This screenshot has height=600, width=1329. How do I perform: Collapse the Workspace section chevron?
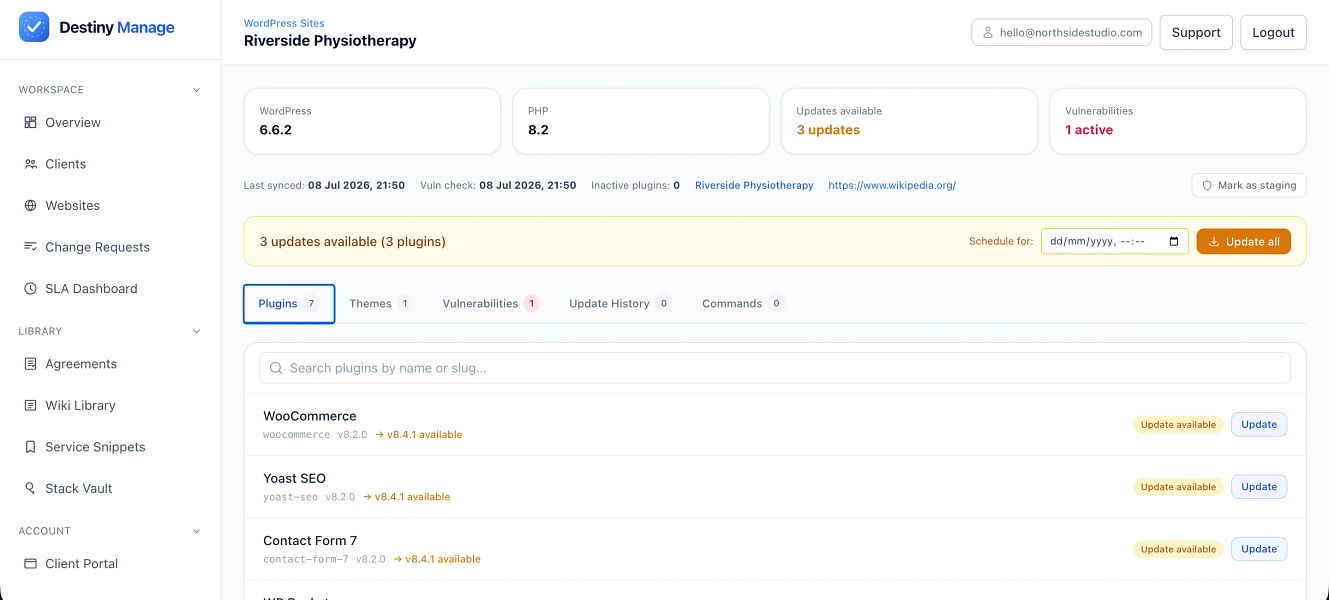(x=196, y=90)
